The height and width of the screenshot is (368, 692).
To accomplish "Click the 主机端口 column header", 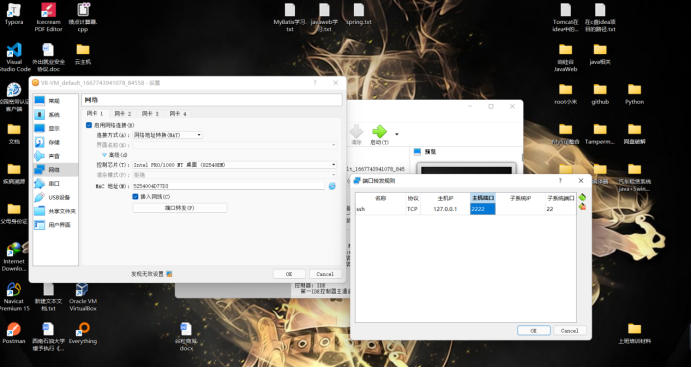I will pyautogui.click(x=483, y=198).
